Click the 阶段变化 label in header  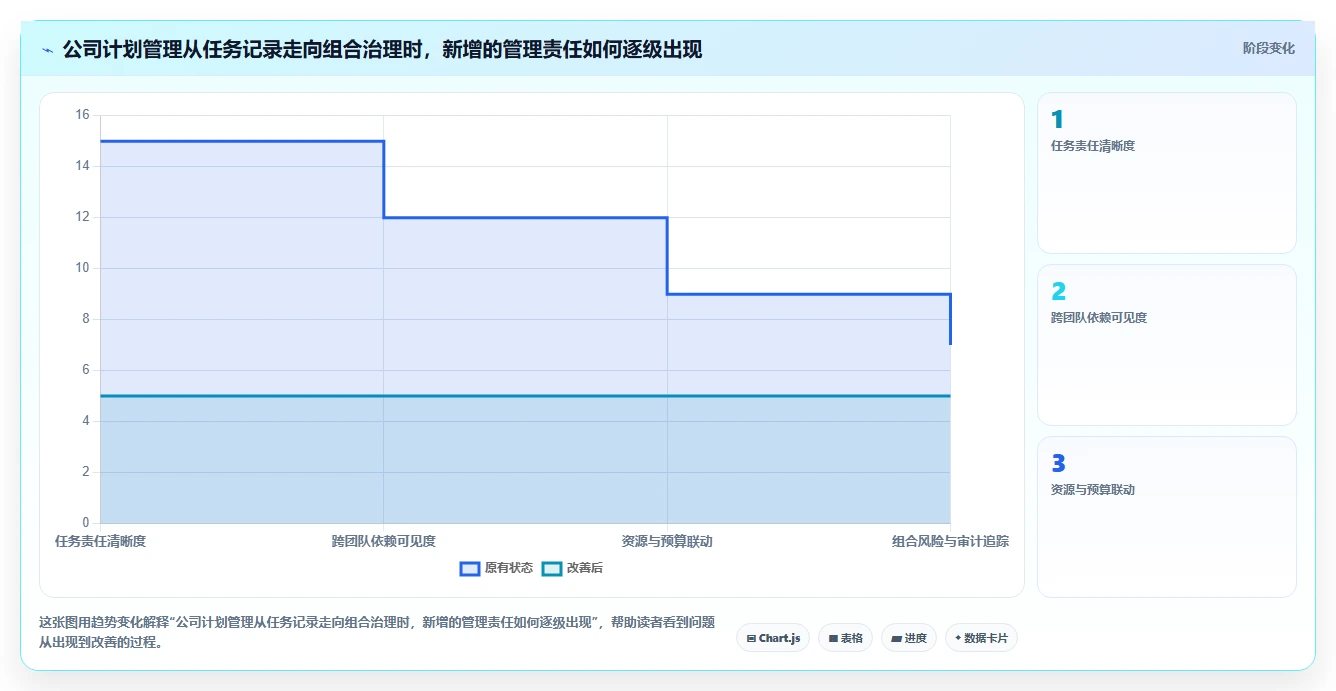(1268, 48)
